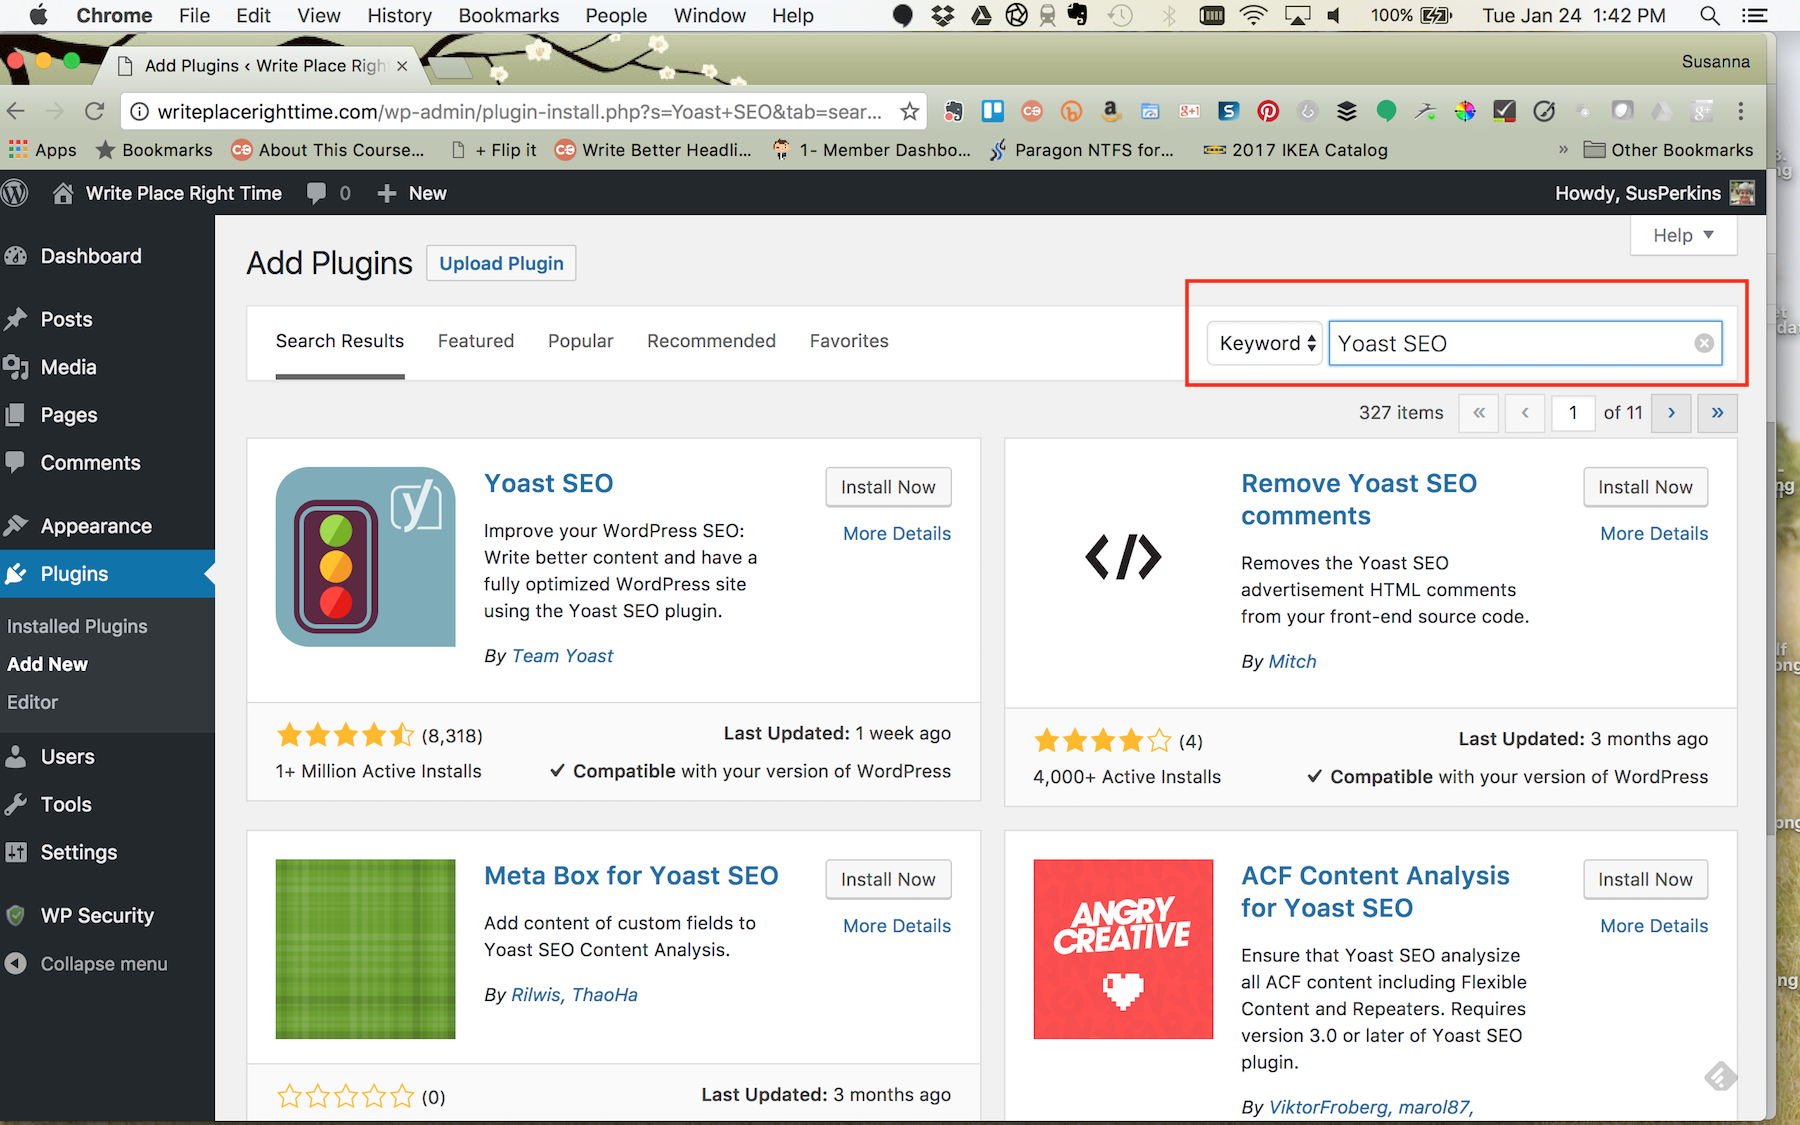This screenshot has width=1800, height=1125.
Task: Open Chrome's three-dot menu
Action: pos(1741,111)
